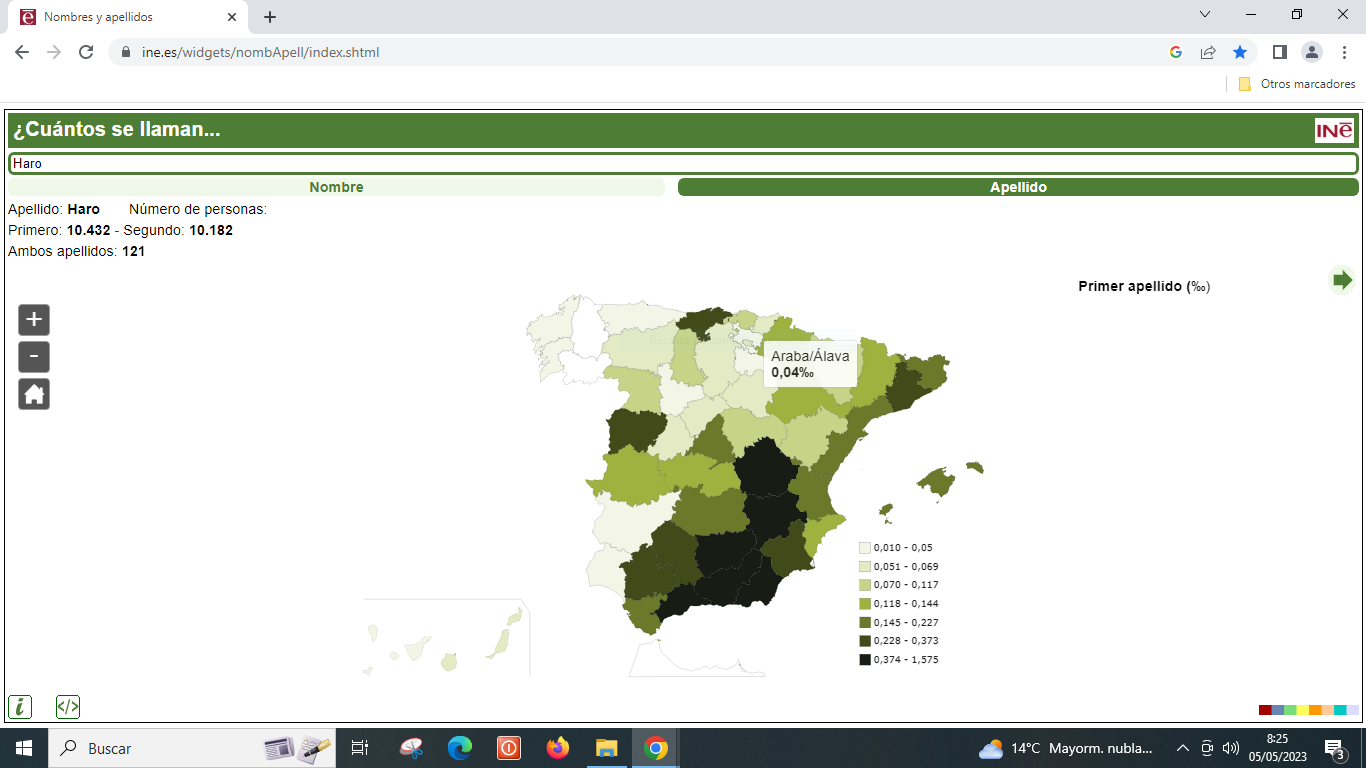Viewport: 1366px width, 768px height.
Task: Bookmark page with star icon
Action: (x=1240, y=52)
